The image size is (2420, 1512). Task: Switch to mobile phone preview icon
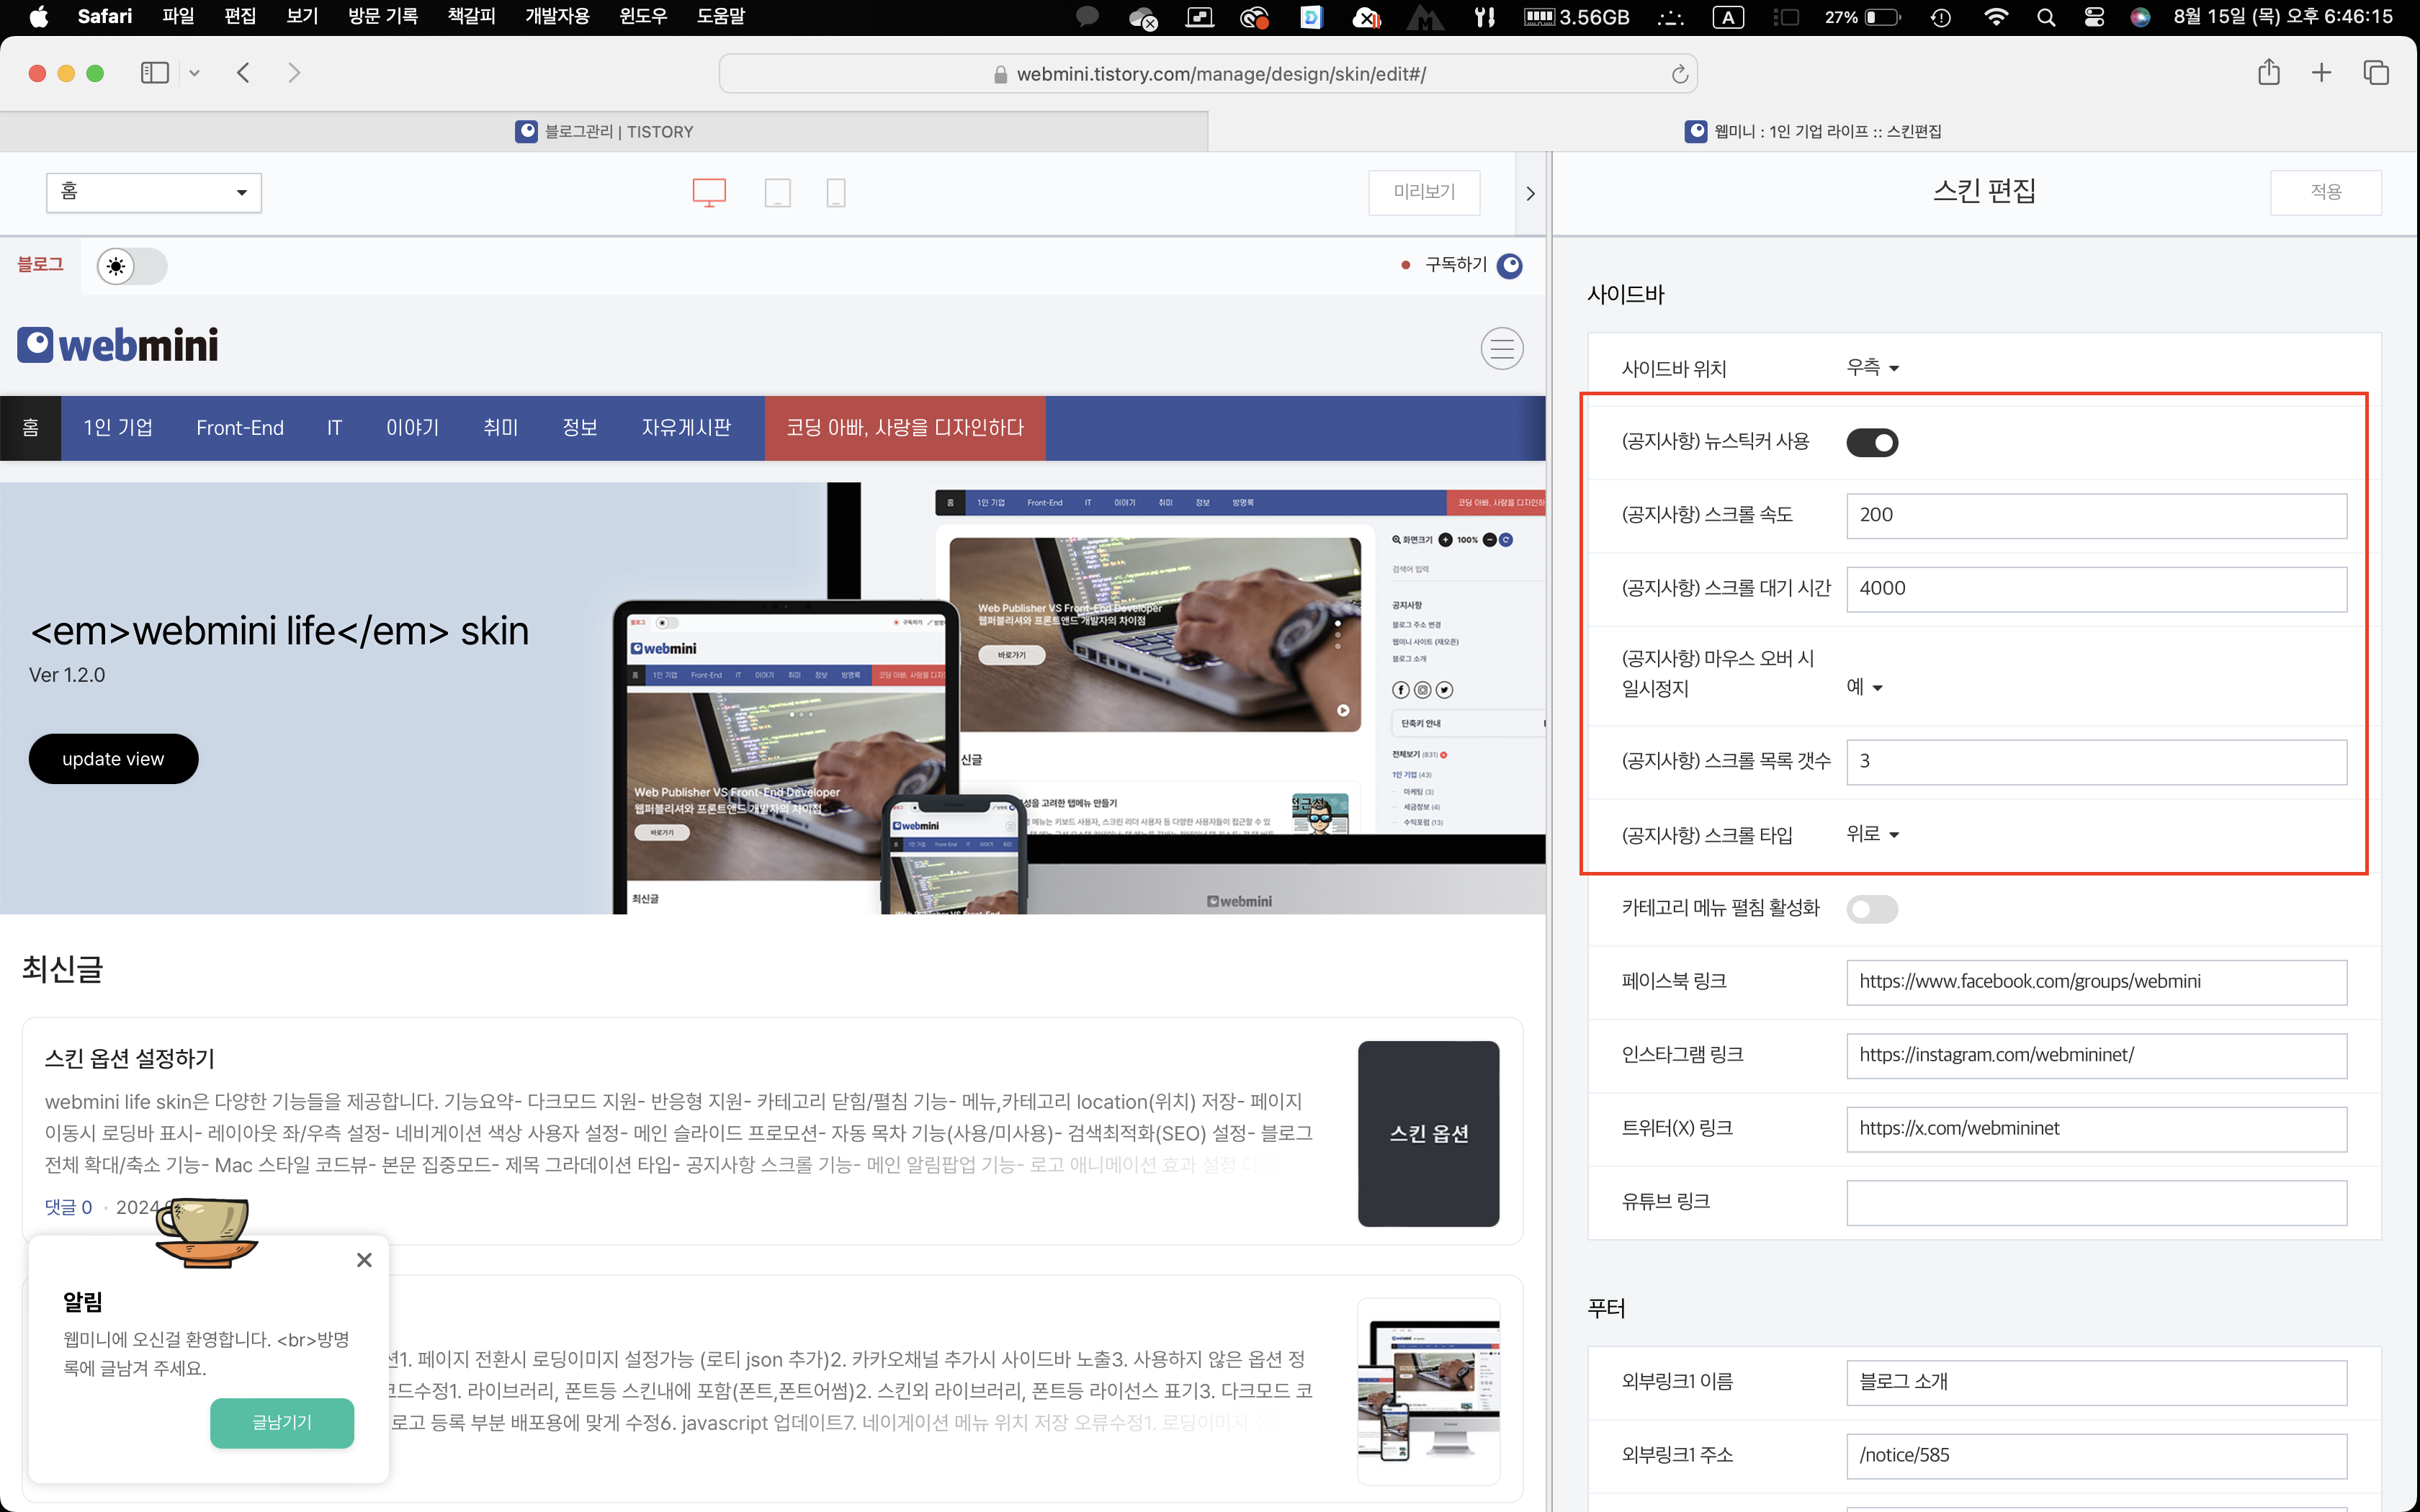836,192
